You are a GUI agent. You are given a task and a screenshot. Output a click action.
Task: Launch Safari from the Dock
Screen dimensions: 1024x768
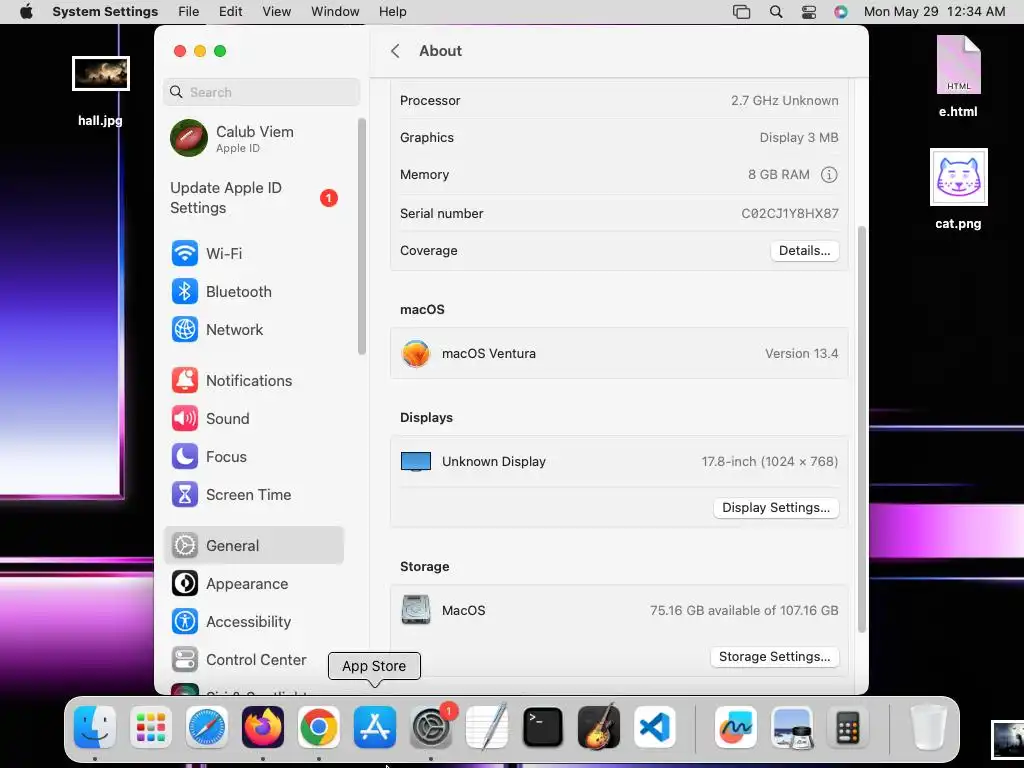207,727
